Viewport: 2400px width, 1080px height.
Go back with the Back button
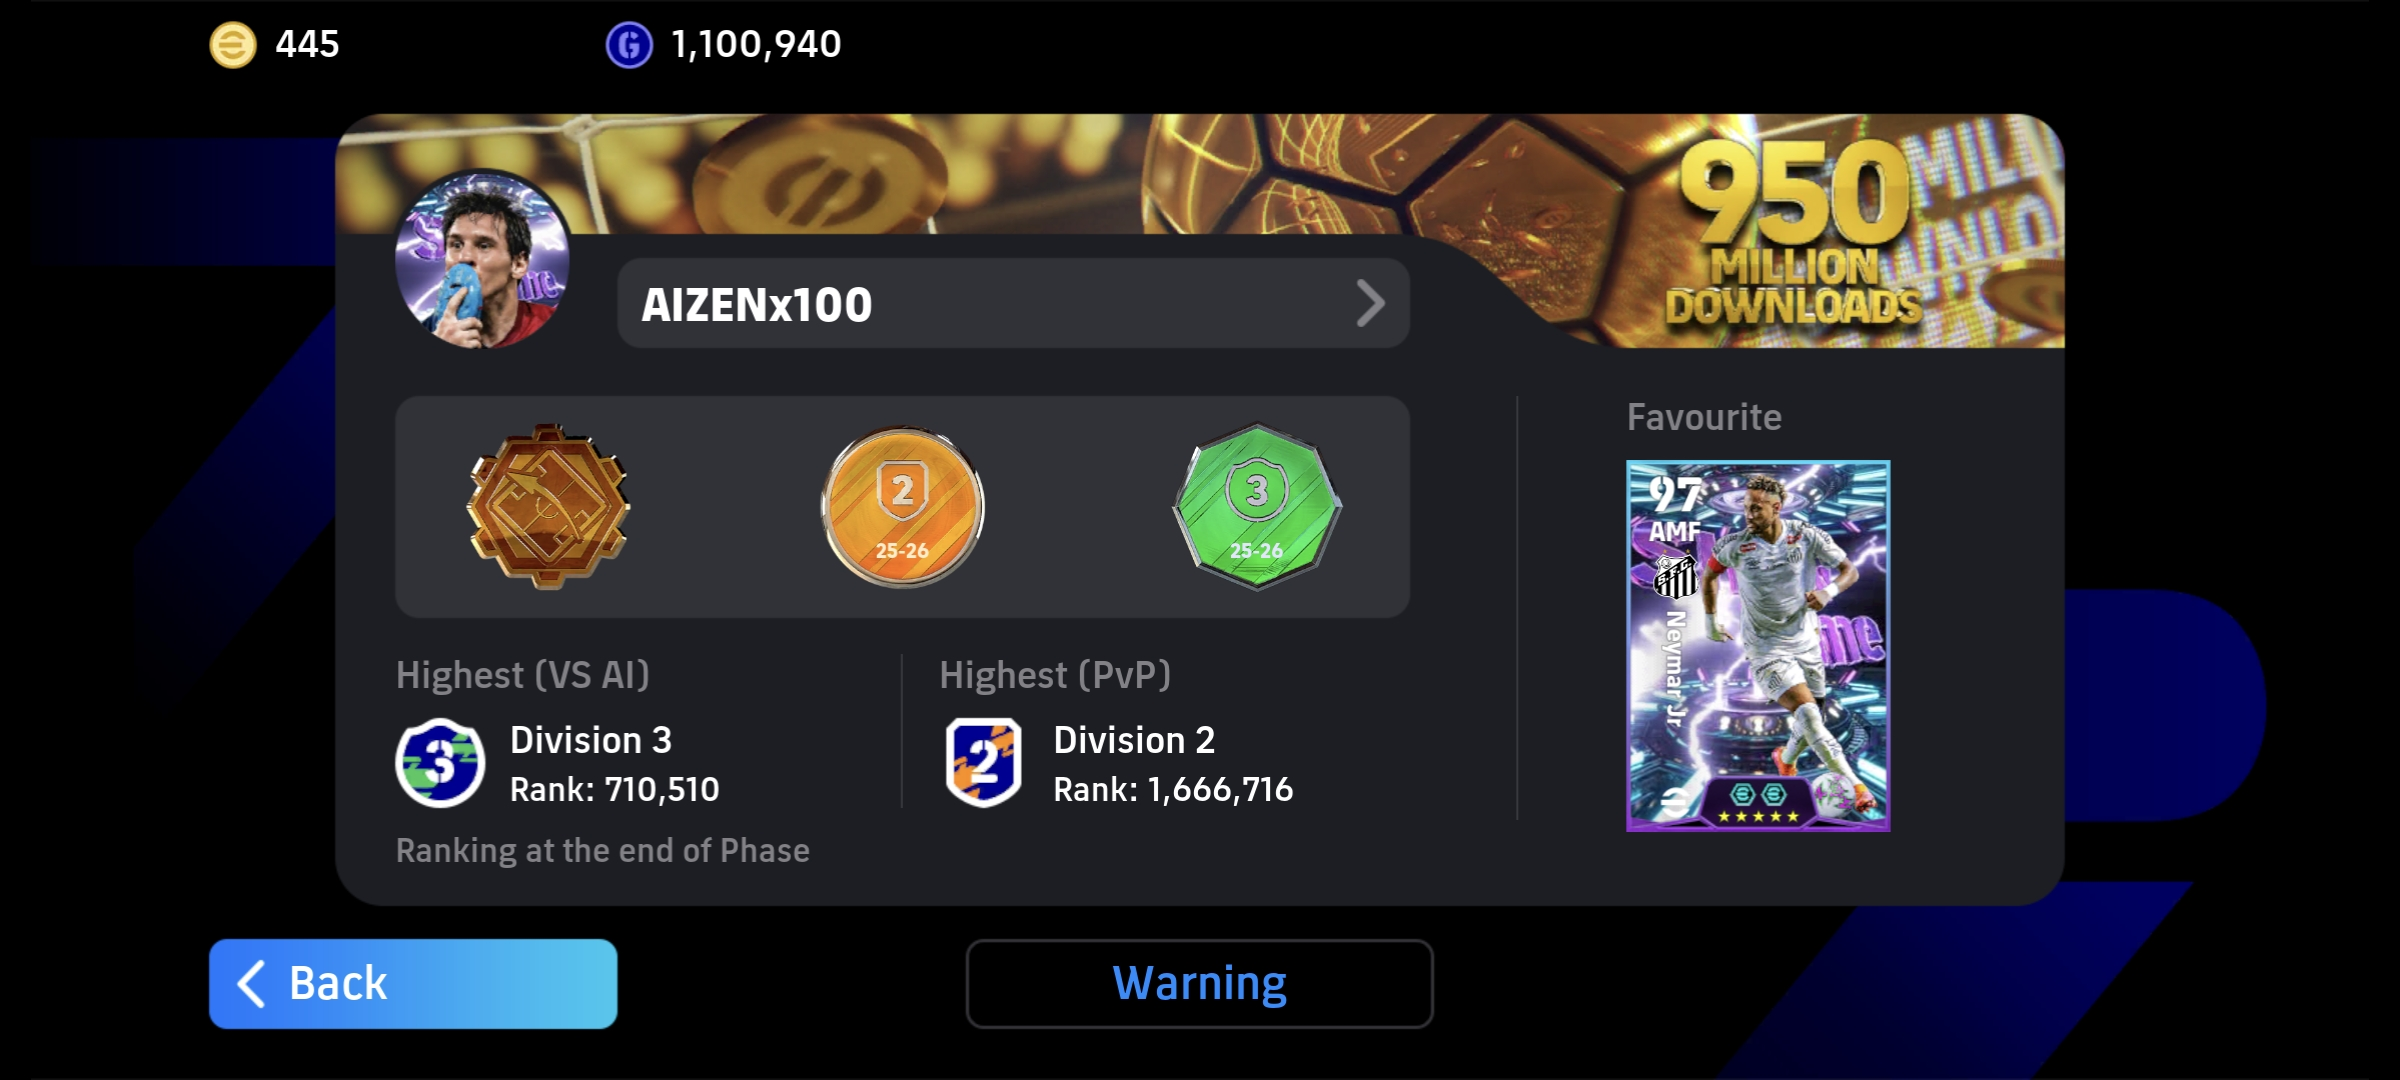click(x=413, y=984)
